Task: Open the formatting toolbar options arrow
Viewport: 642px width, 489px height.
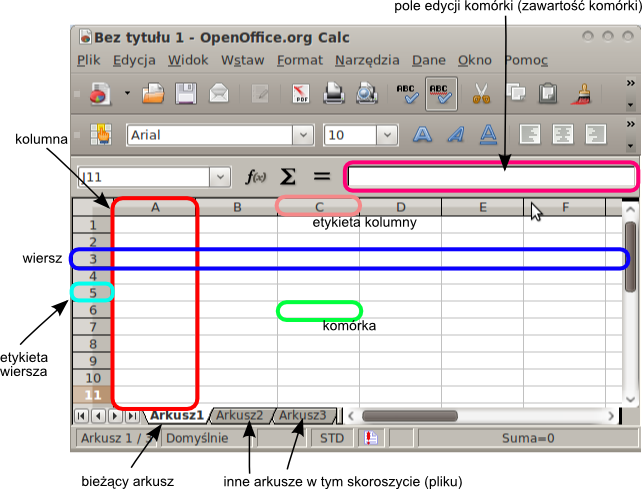Action: click(631, 146)
